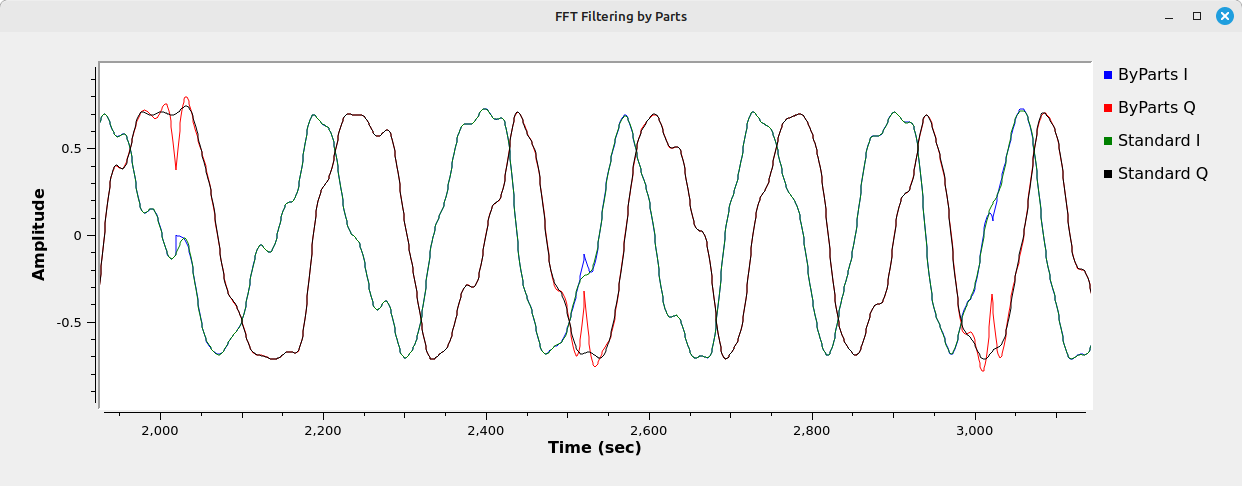Toggle the ByParts Q curve via its label
Screen dimensions: 1242x486
1156,107
